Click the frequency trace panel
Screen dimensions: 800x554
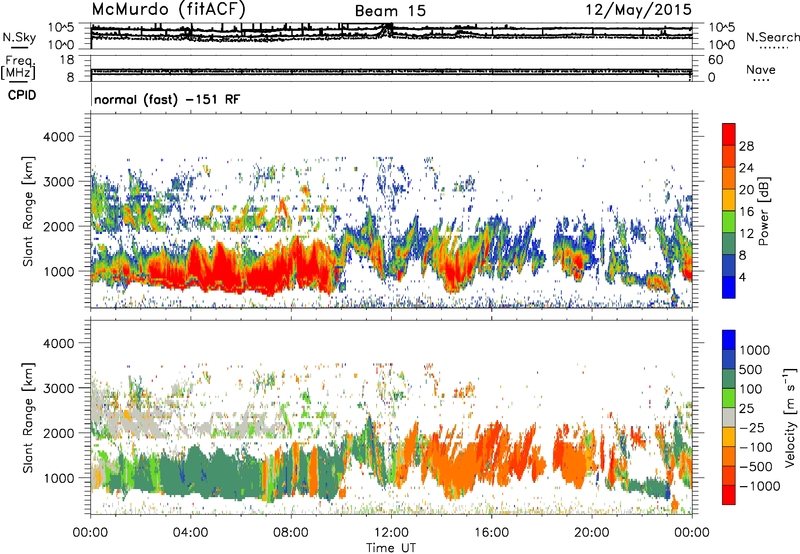point(391,68)
